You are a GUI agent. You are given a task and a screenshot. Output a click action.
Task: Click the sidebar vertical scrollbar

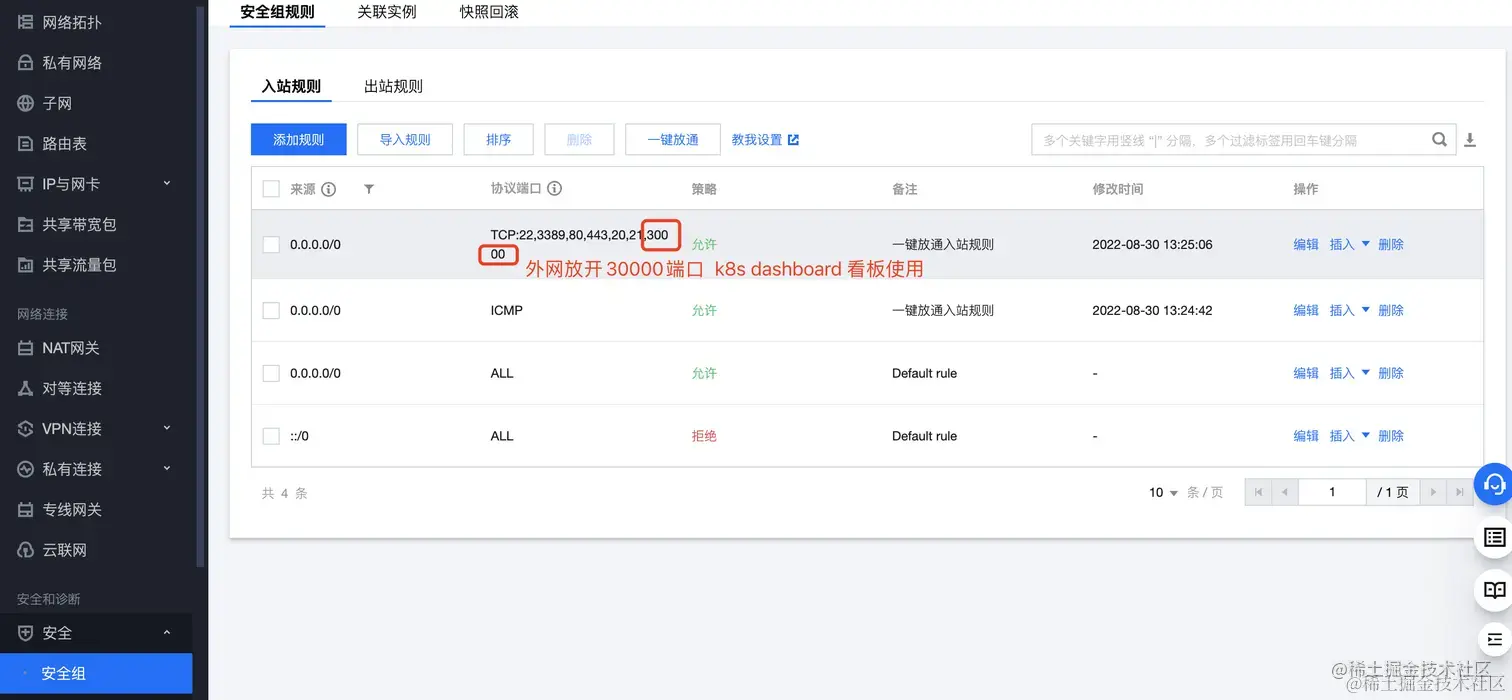click(x=202, y=285)
